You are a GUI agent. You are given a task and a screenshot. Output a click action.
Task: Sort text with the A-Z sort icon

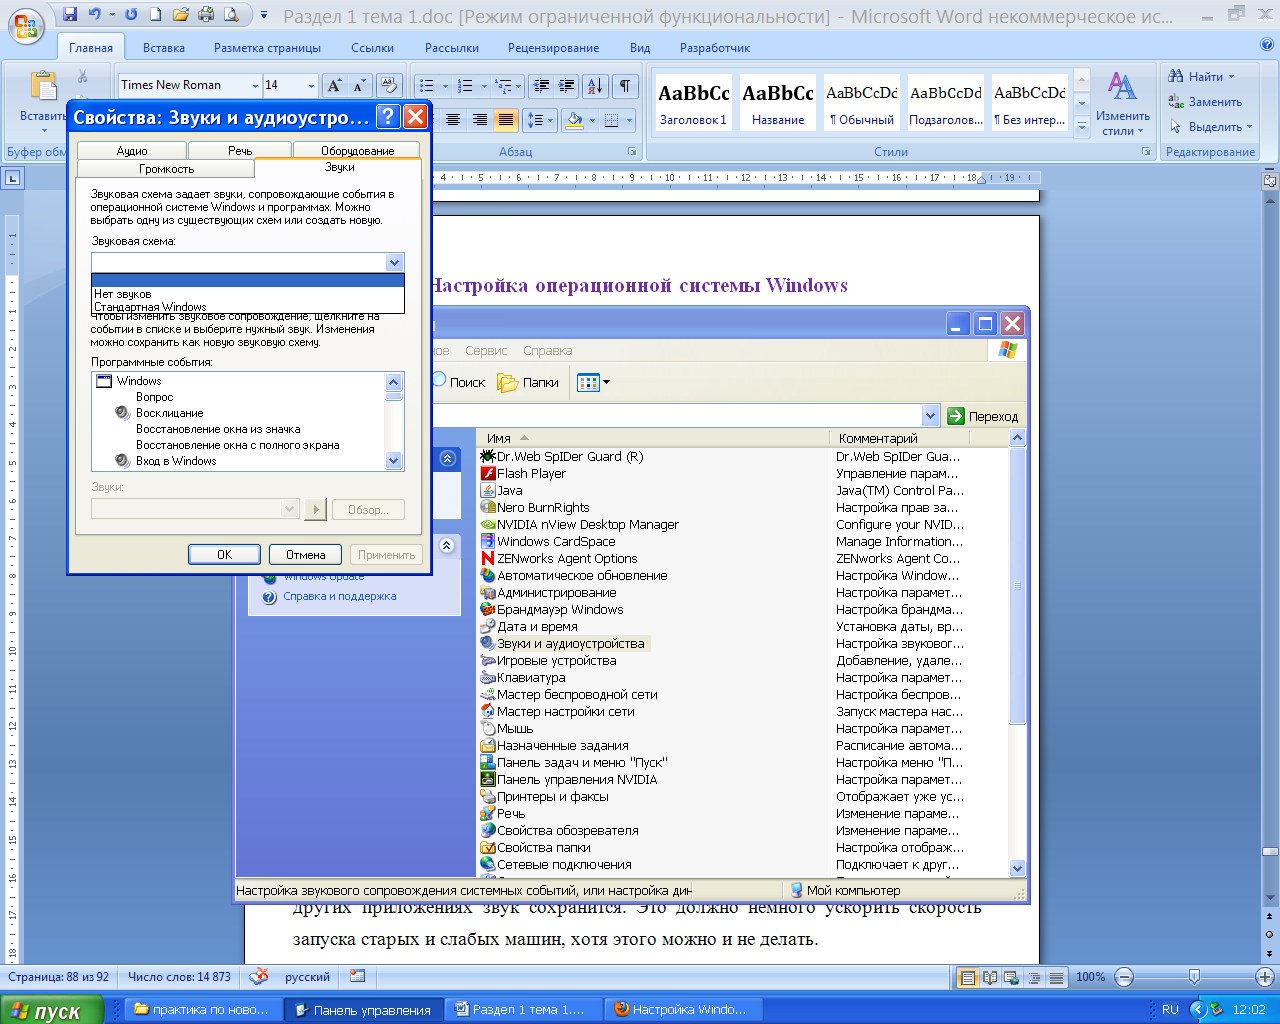(x=594, y=86)
